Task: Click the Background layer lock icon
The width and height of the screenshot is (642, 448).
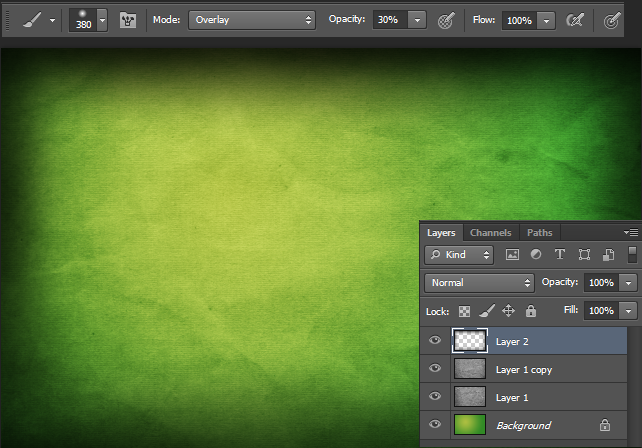Action: (605, 425)
